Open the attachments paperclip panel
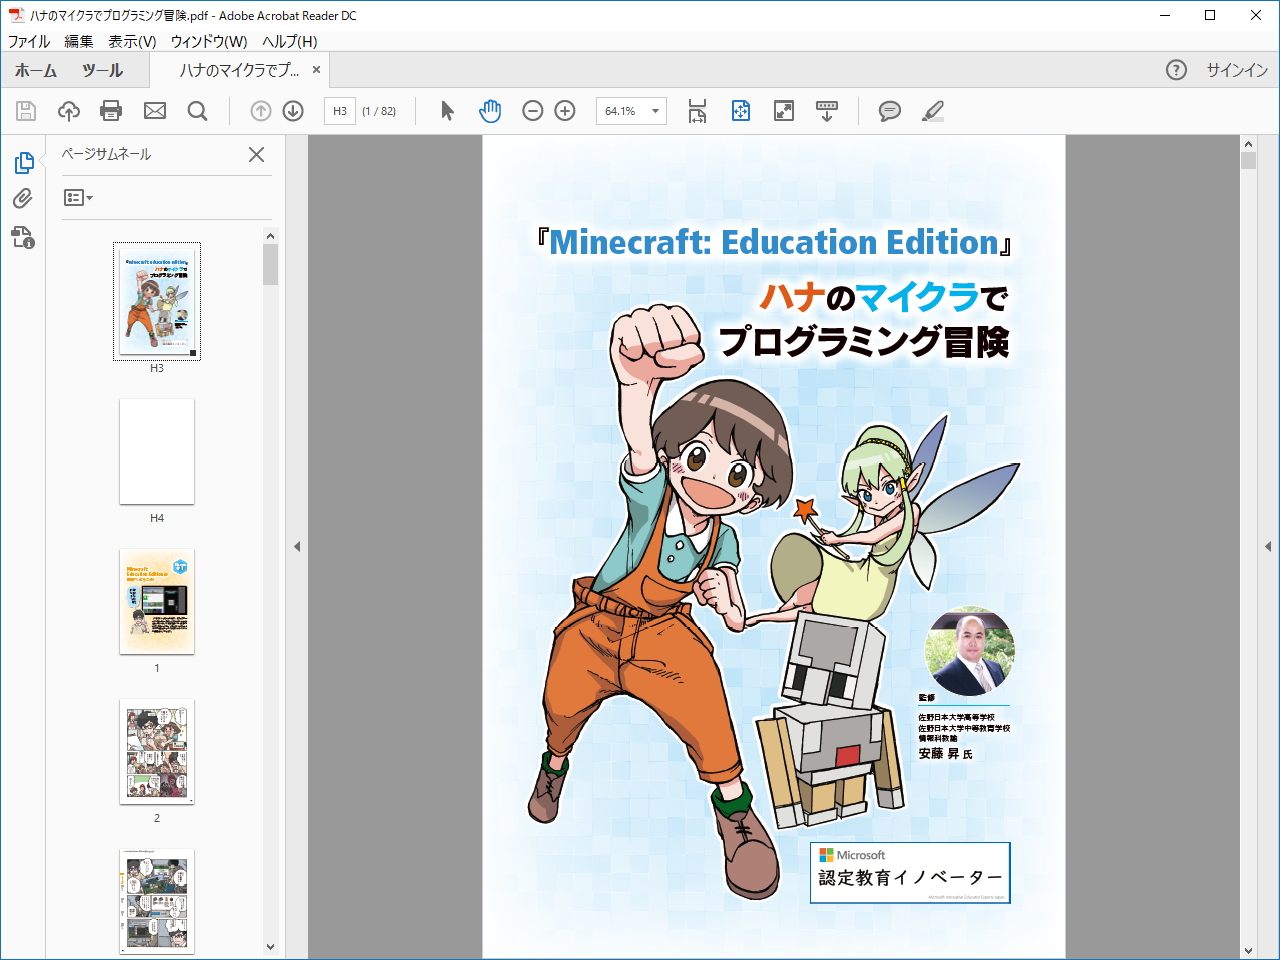This screenshot has width=1280, height=960. coord(24,199)
